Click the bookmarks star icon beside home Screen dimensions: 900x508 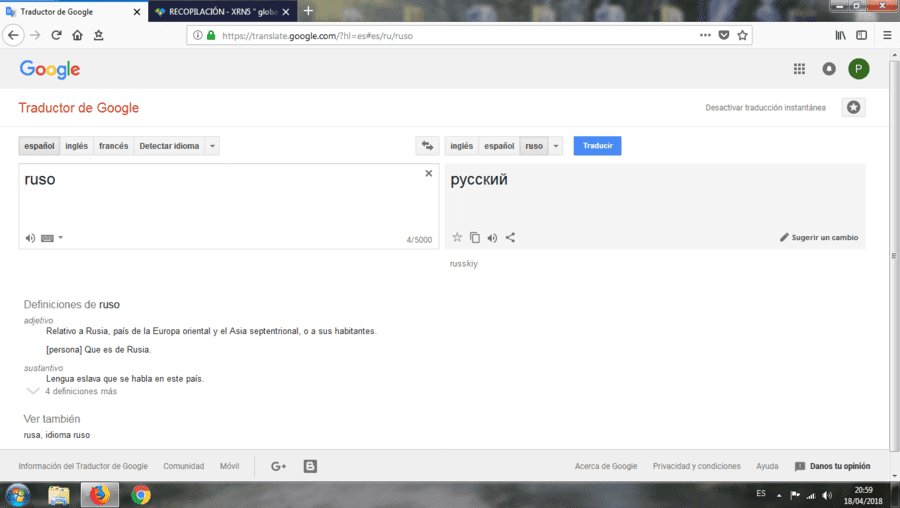coord(99,36)
